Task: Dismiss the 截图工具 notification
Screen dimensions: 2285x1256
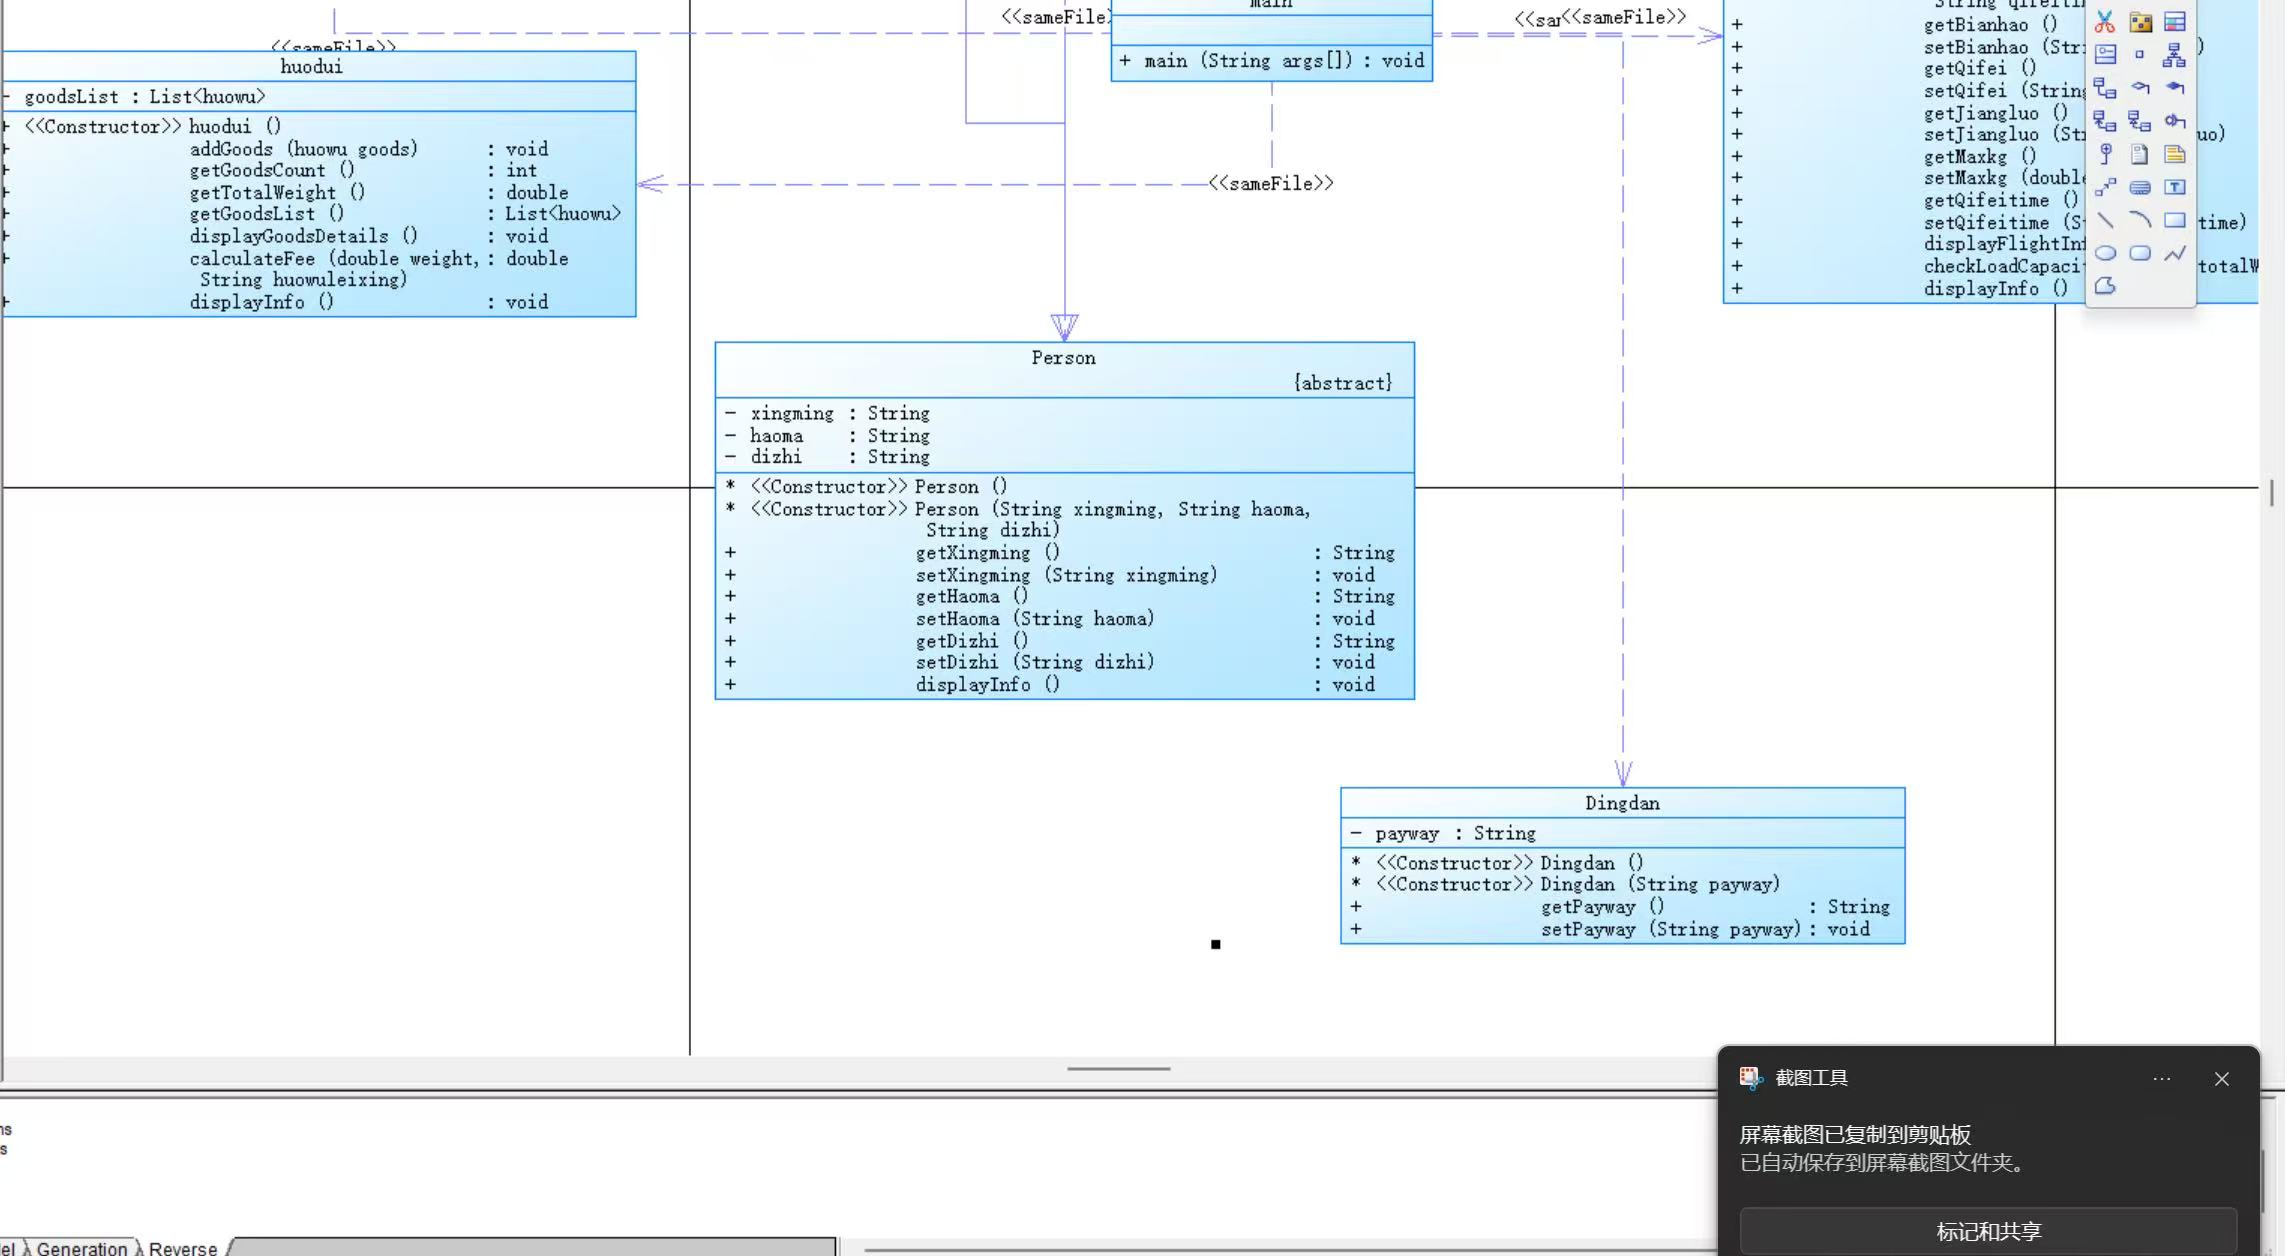Action: coord(2221,1079)
